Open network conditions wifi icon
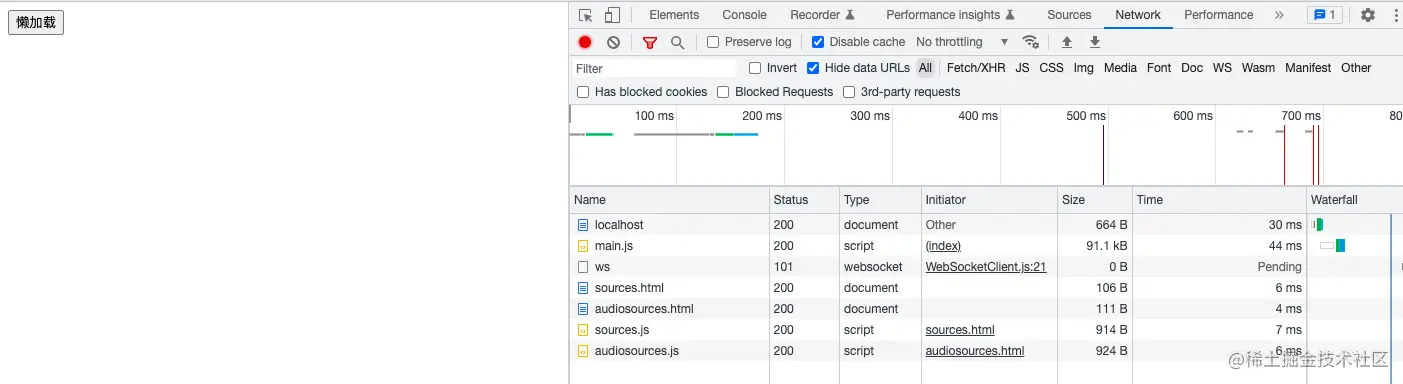1403x384 pixels. coord(1030,42)
